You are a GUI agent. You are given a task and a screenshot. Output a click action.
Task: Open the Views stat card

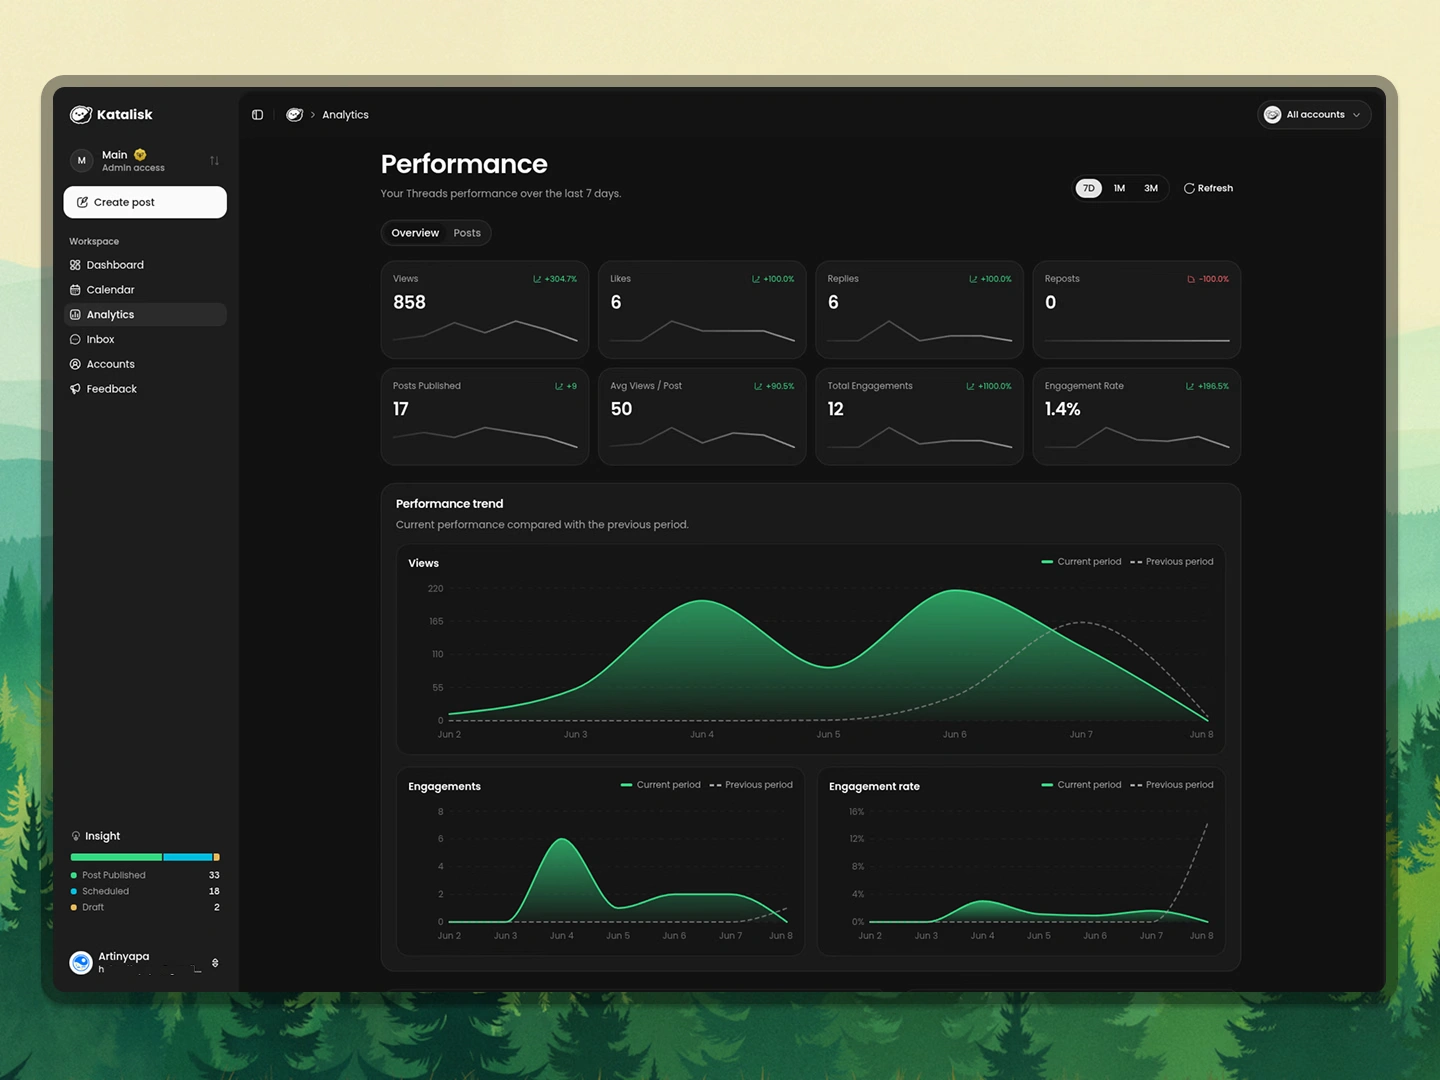[485, 310]
